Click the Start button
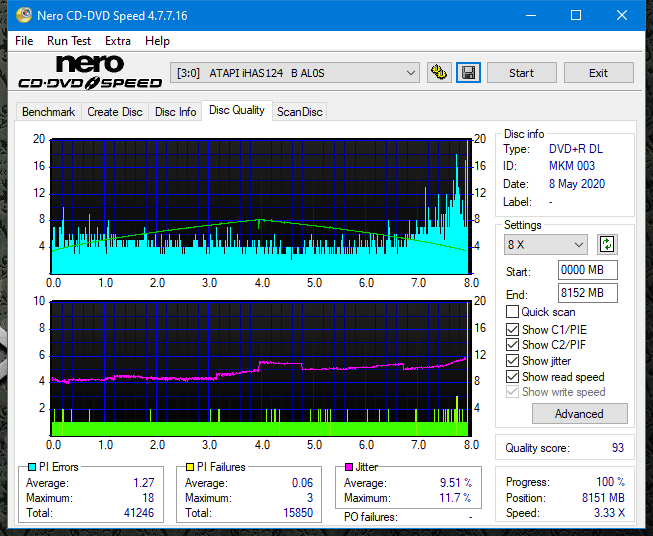Viewport: 653px width, 536px height. 521,73
